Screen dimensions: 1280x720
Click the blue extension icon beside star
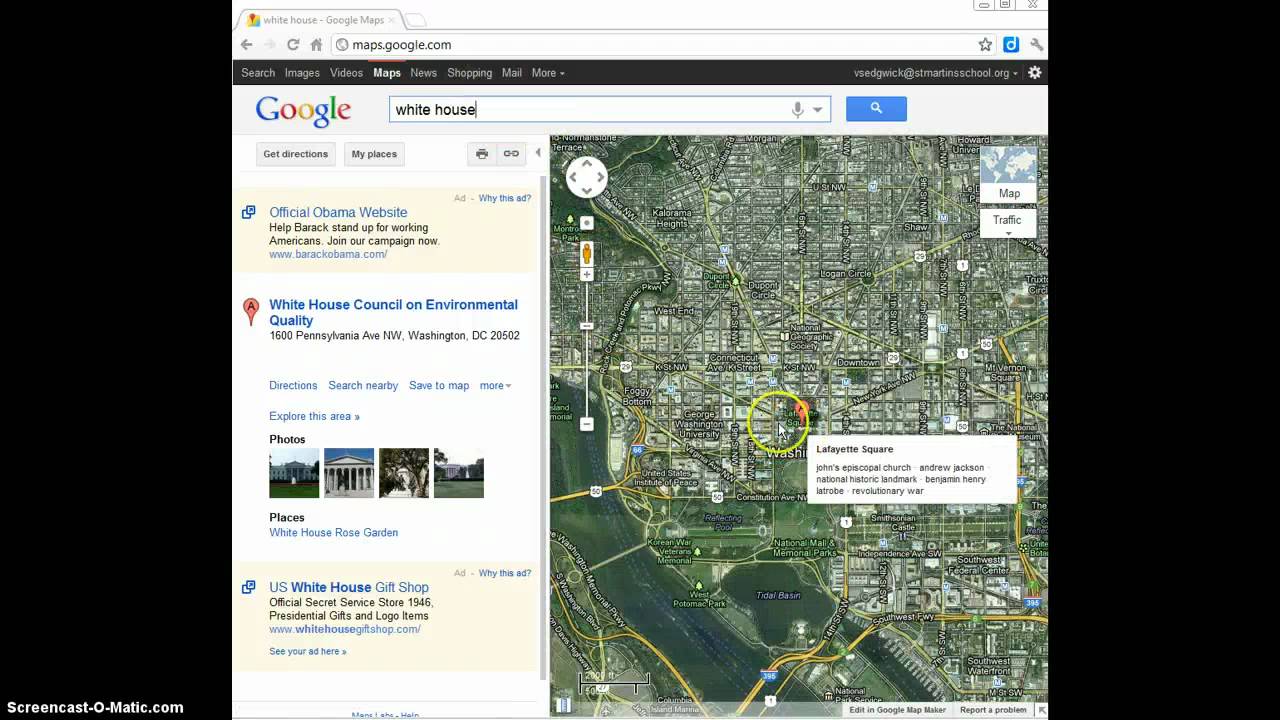click(x=1011, y=45)
